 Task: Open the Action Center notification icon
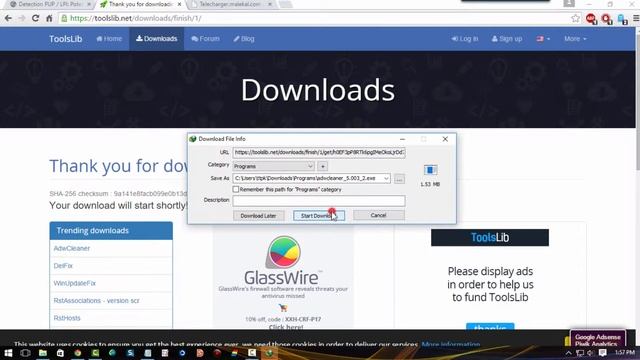(603, 353)
